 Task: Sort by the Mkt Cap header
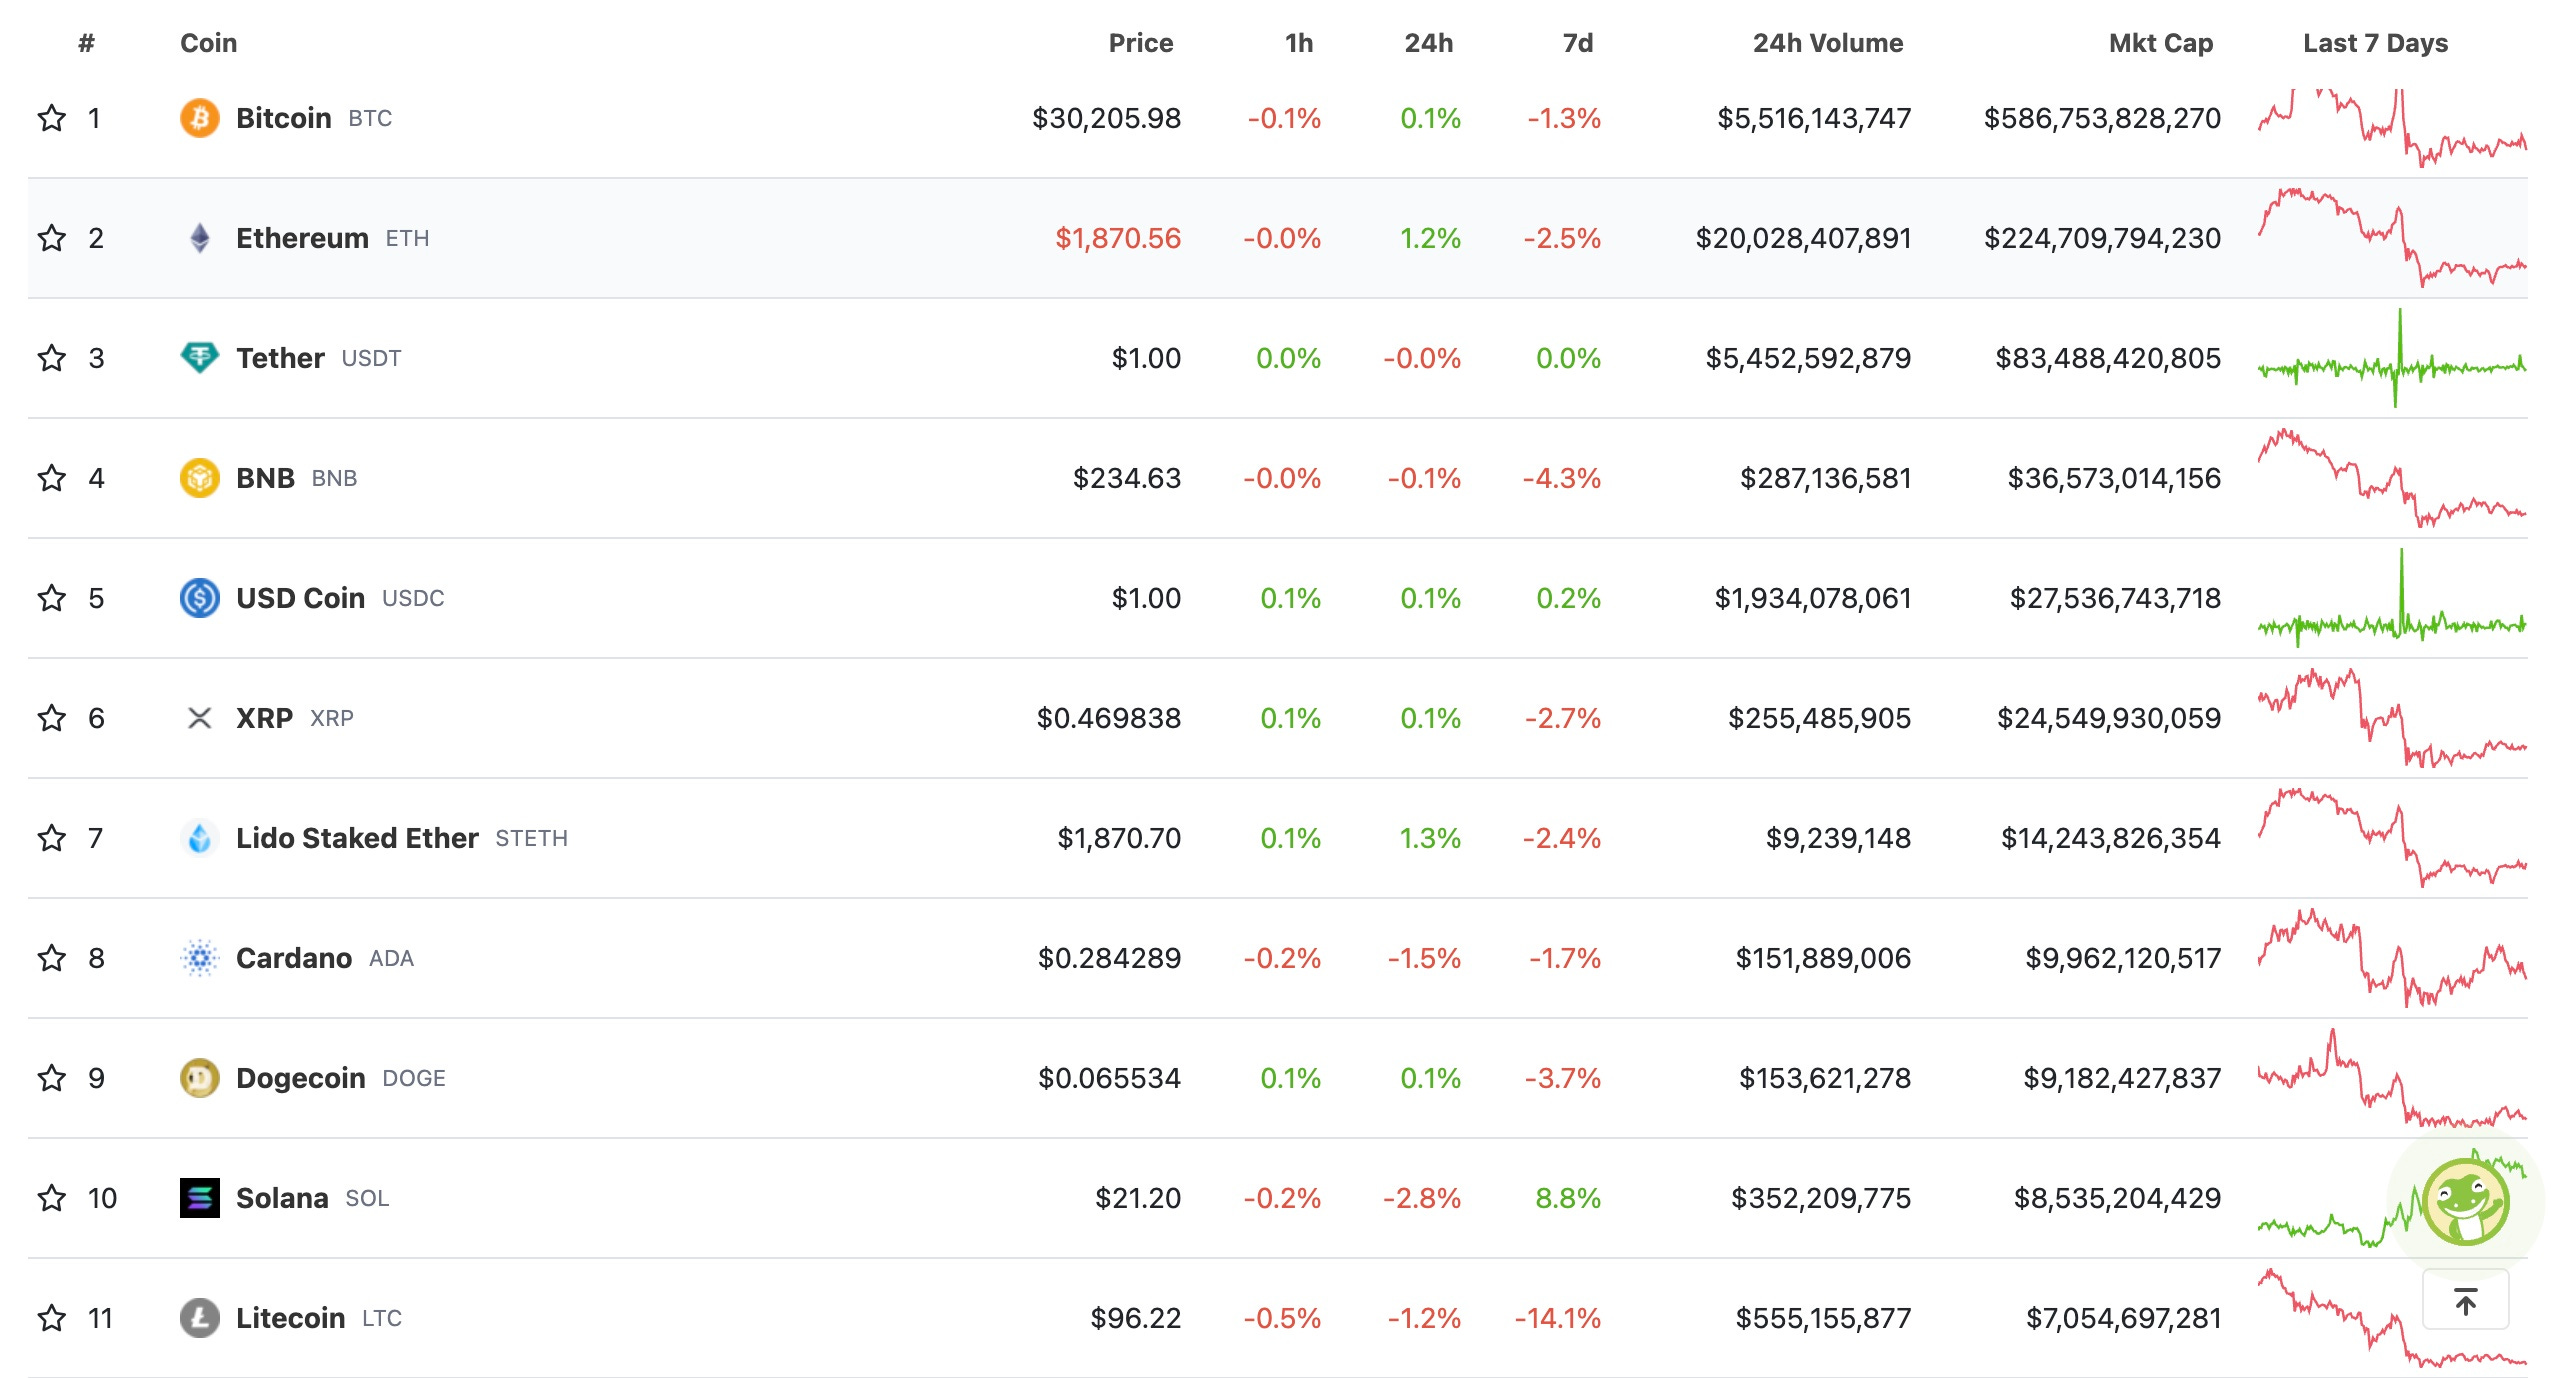tap(2161, 43)
